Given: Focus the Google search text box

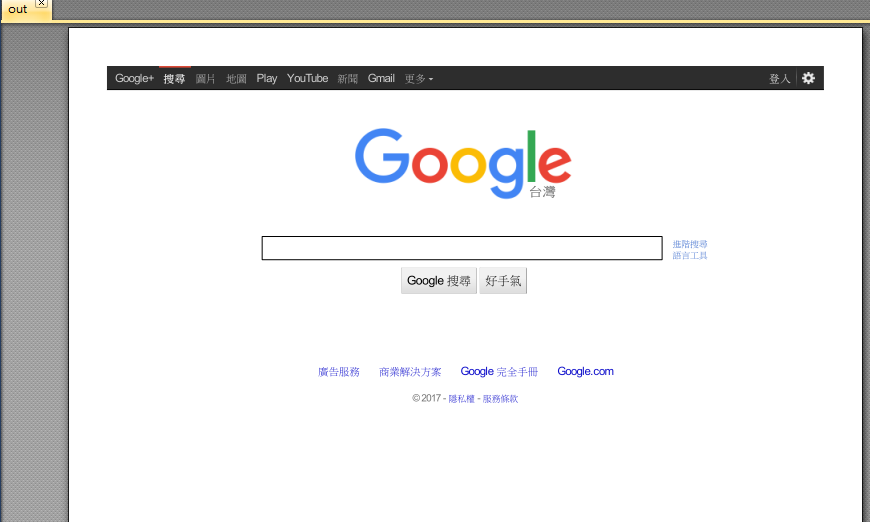Looking at the screenshot, I should 462,248.
